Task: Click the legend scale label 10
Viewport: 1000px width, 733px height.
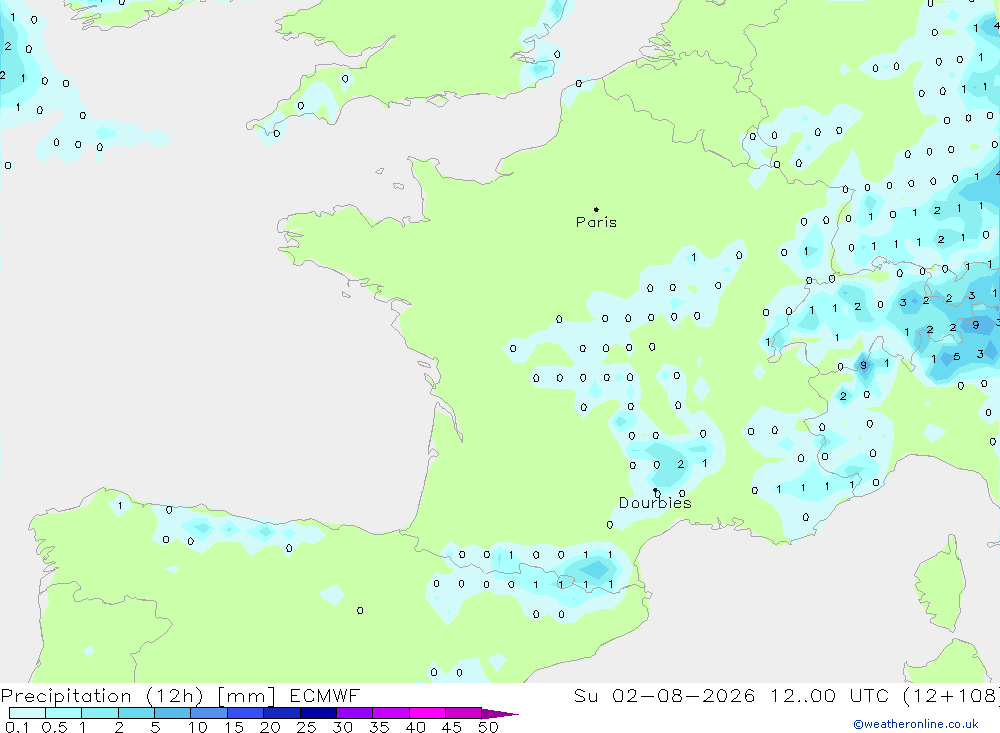Action: [197, 727]
